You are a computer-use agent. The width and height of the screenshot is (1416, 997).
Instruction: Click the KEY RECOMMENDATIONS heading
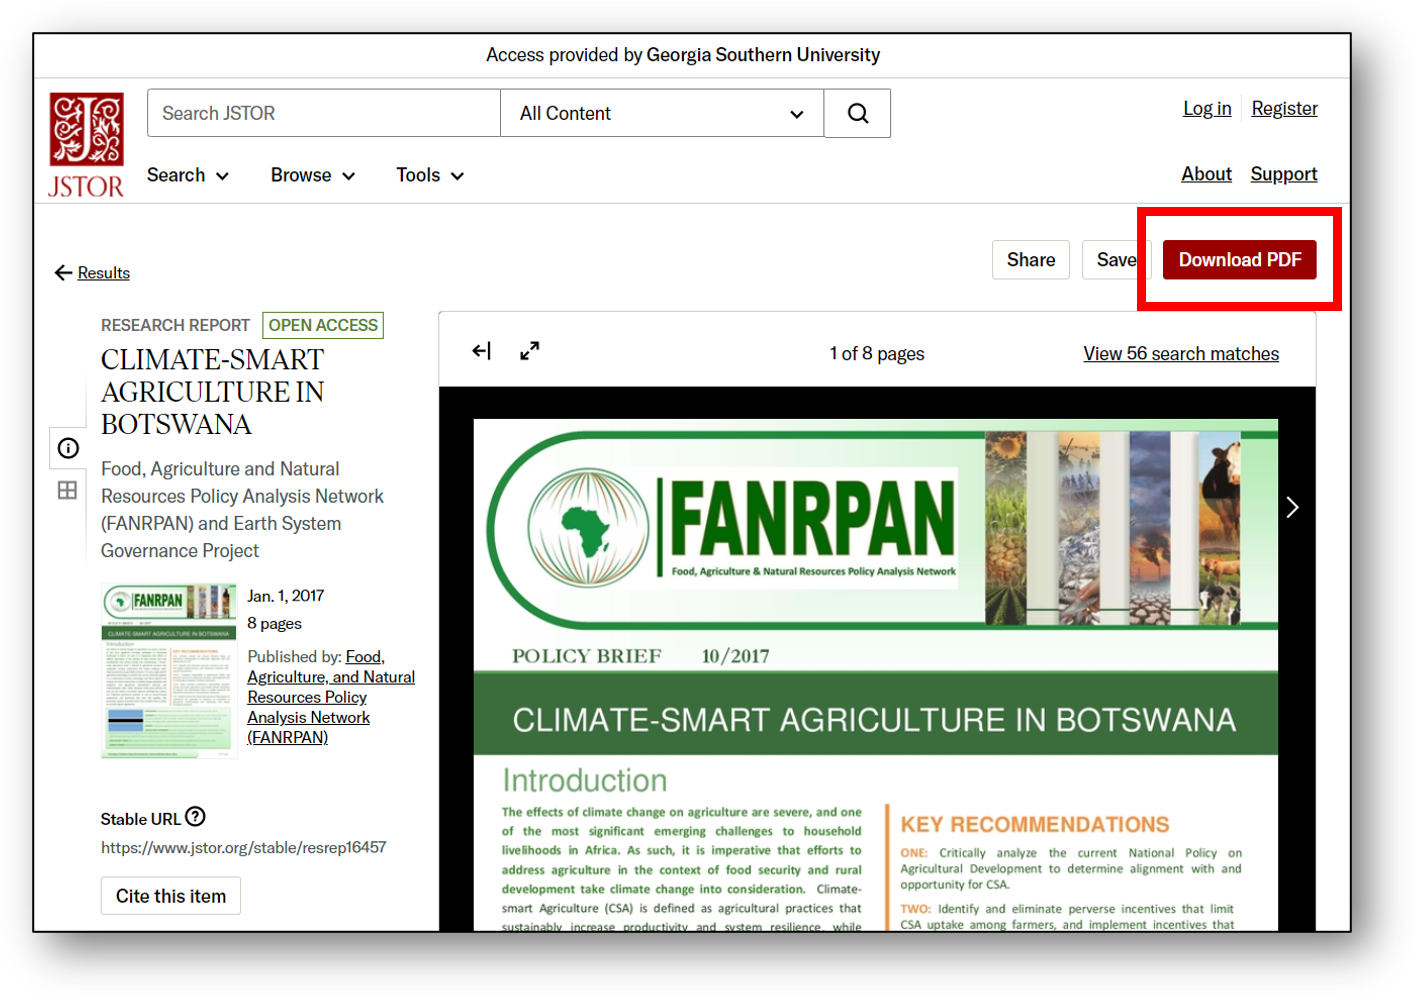tap(1035, 825)
